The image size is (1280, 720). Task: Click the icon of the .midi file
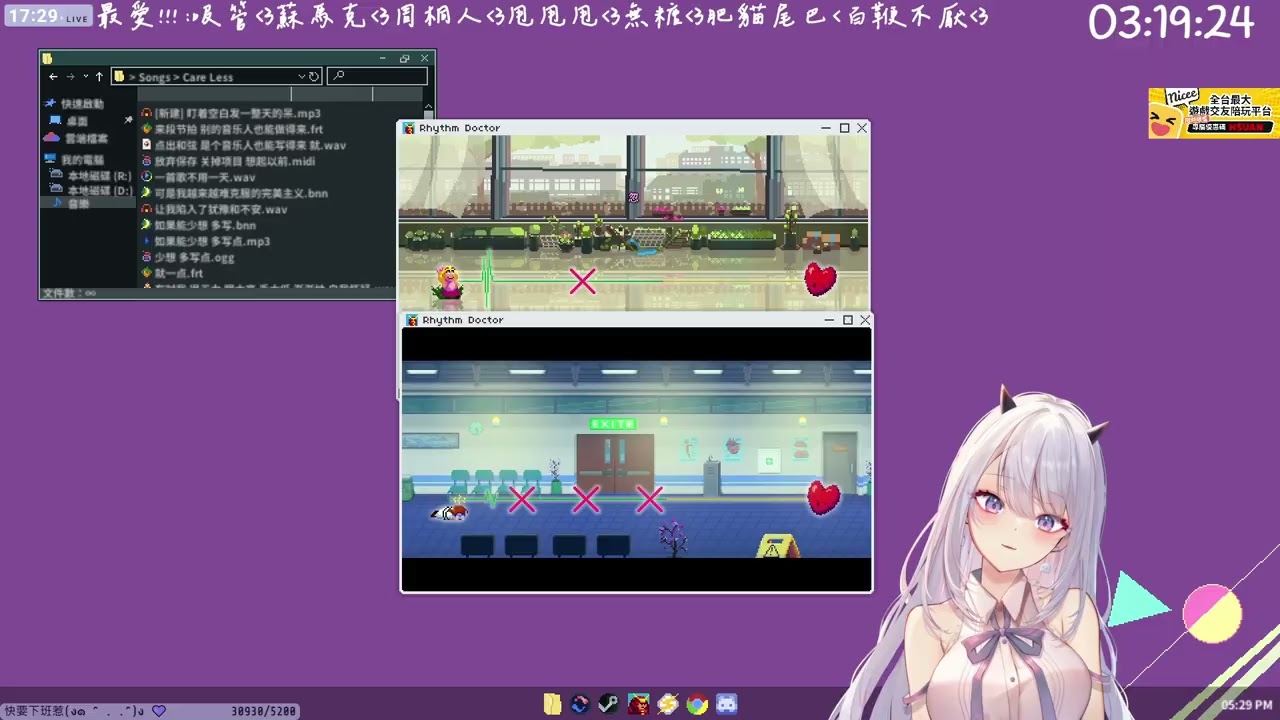tap(147, 161)
